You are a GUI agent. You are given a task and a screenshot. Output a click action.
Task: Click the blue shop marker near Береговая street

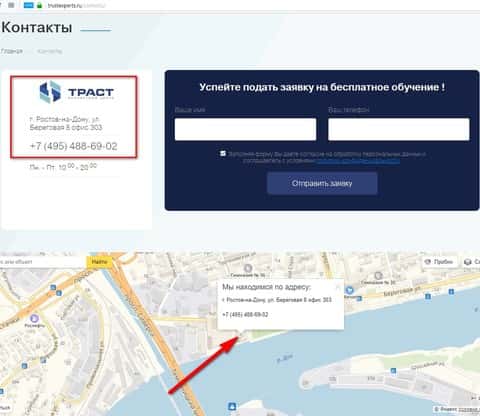point(349,290)
